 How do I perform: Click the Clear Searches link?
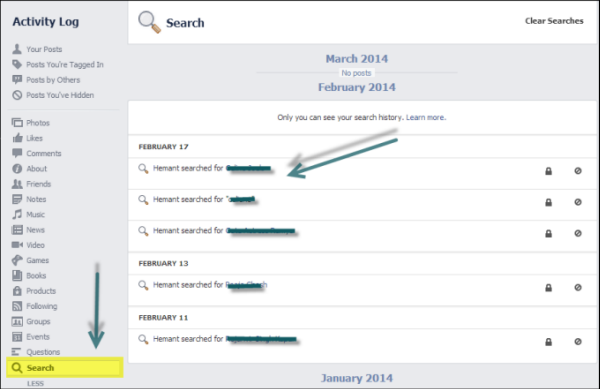pyautogui.click(x=554, y=21)
